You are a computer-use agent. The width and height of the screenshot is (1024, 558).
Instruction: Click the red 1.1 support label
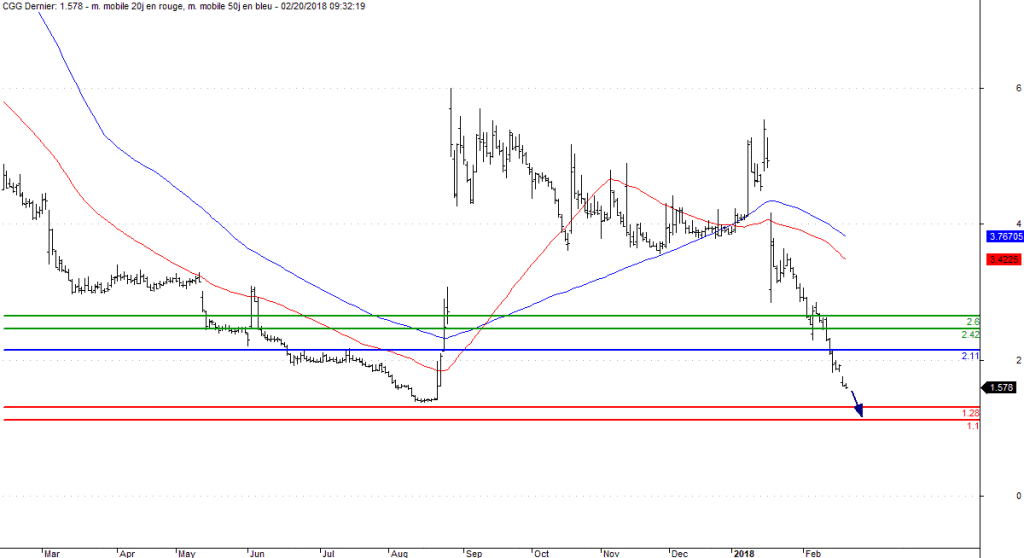(973, 426)
